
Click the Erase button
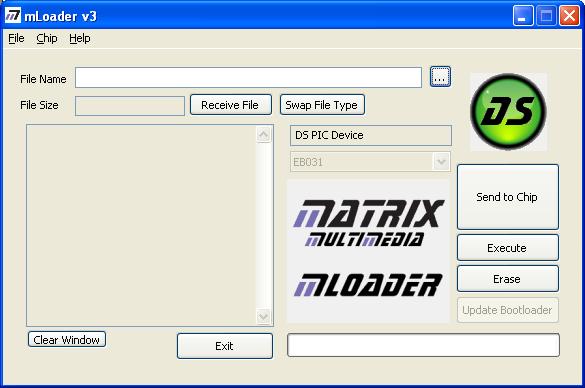507,279
